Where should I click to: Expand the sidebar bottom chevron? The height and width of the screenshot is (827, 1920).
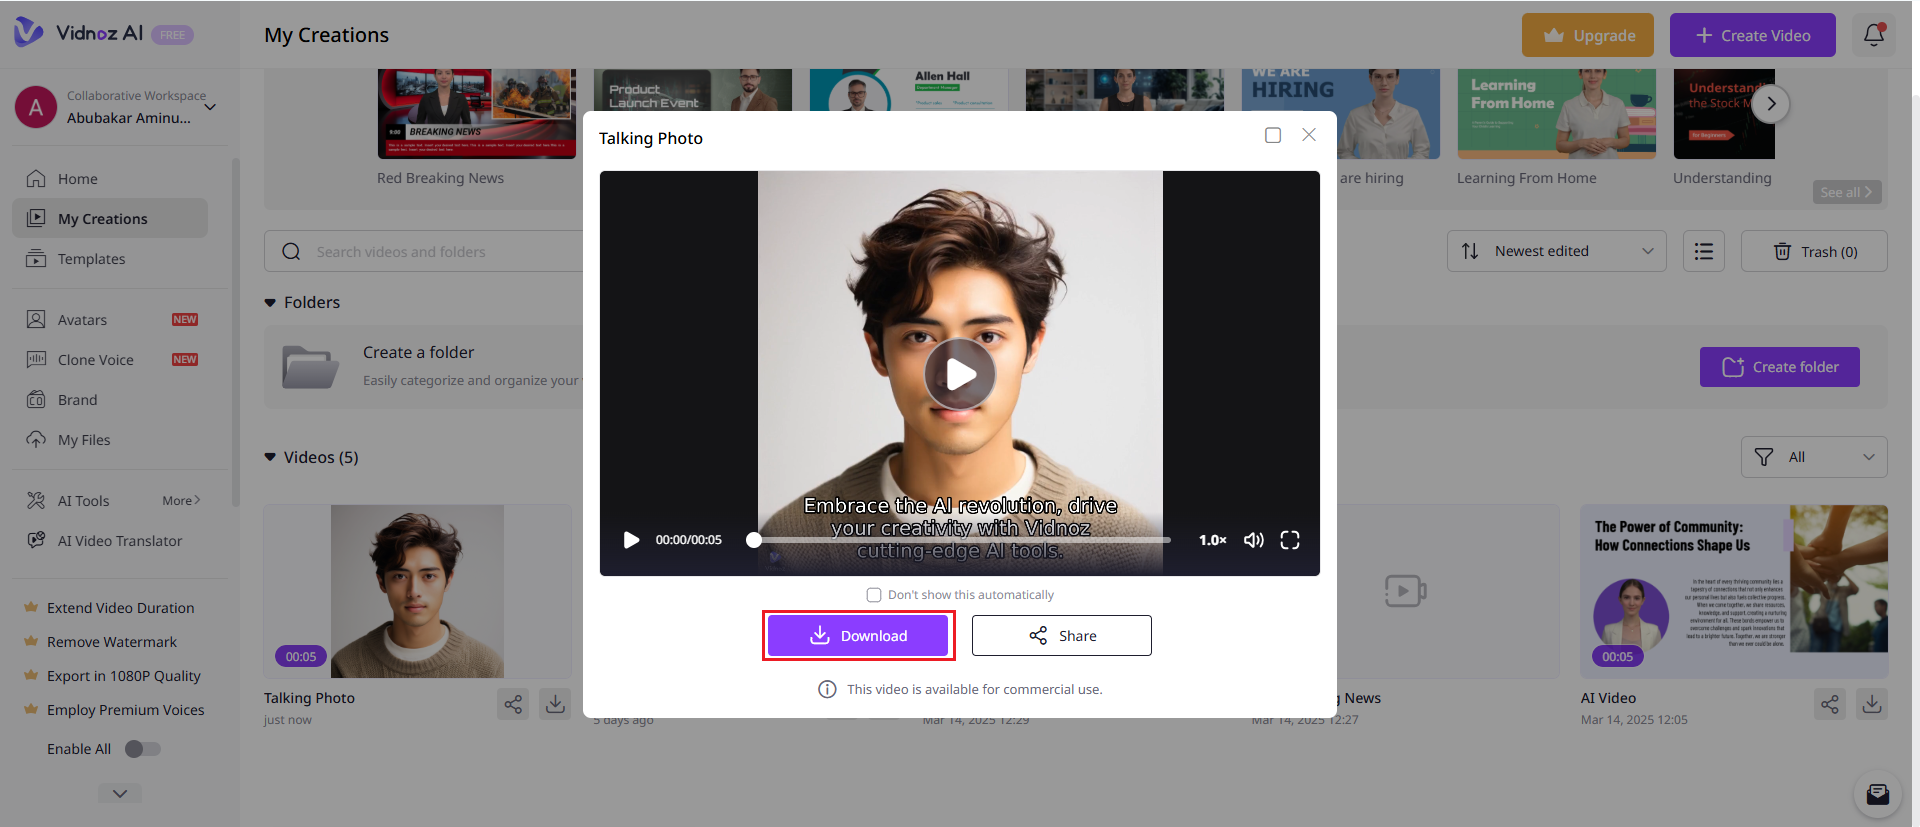coord(120,793)
